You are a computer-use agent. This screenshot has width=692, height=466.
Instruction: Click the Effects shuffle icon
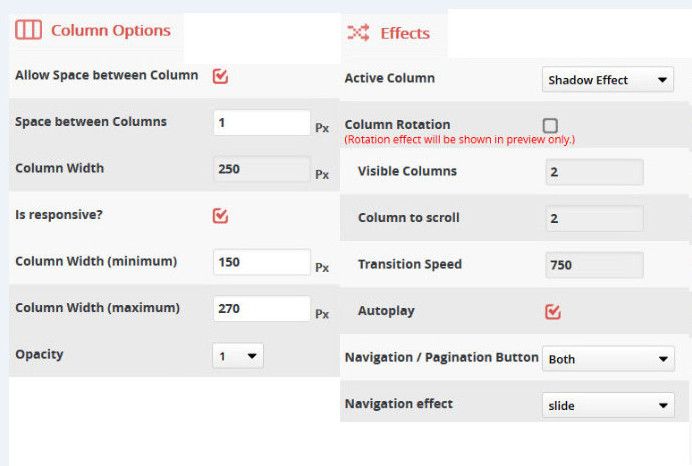coord(358,33)
